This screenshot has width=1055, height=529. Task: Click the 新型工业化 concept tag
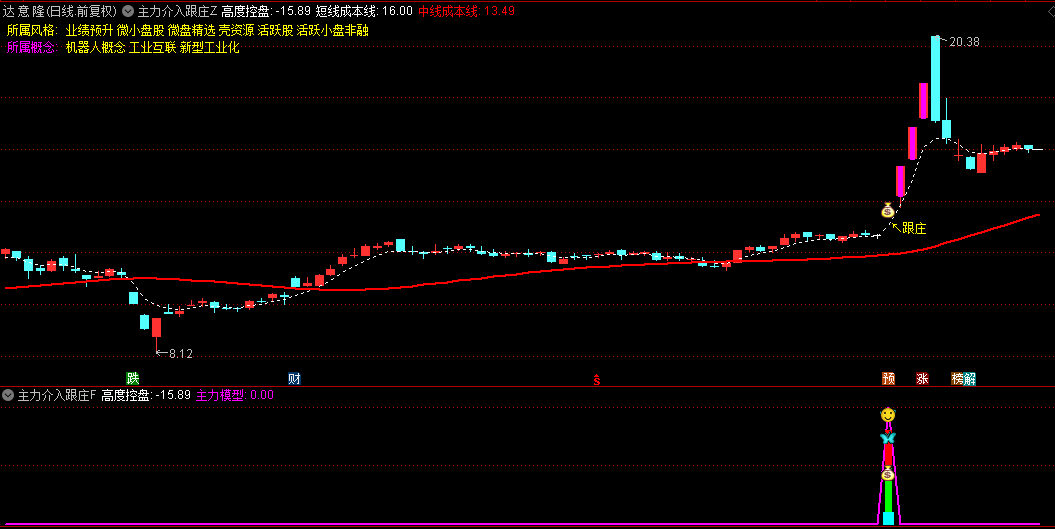(x=209, y=47)
